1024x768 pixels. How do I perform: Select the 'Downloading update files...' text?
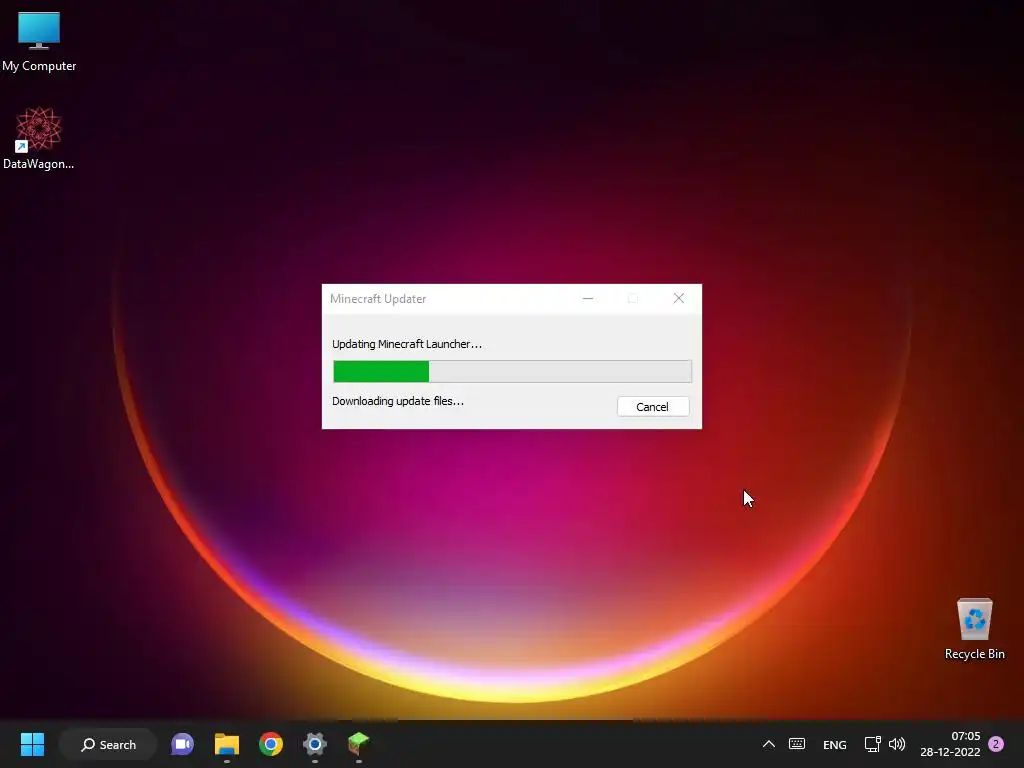point(398,401)
